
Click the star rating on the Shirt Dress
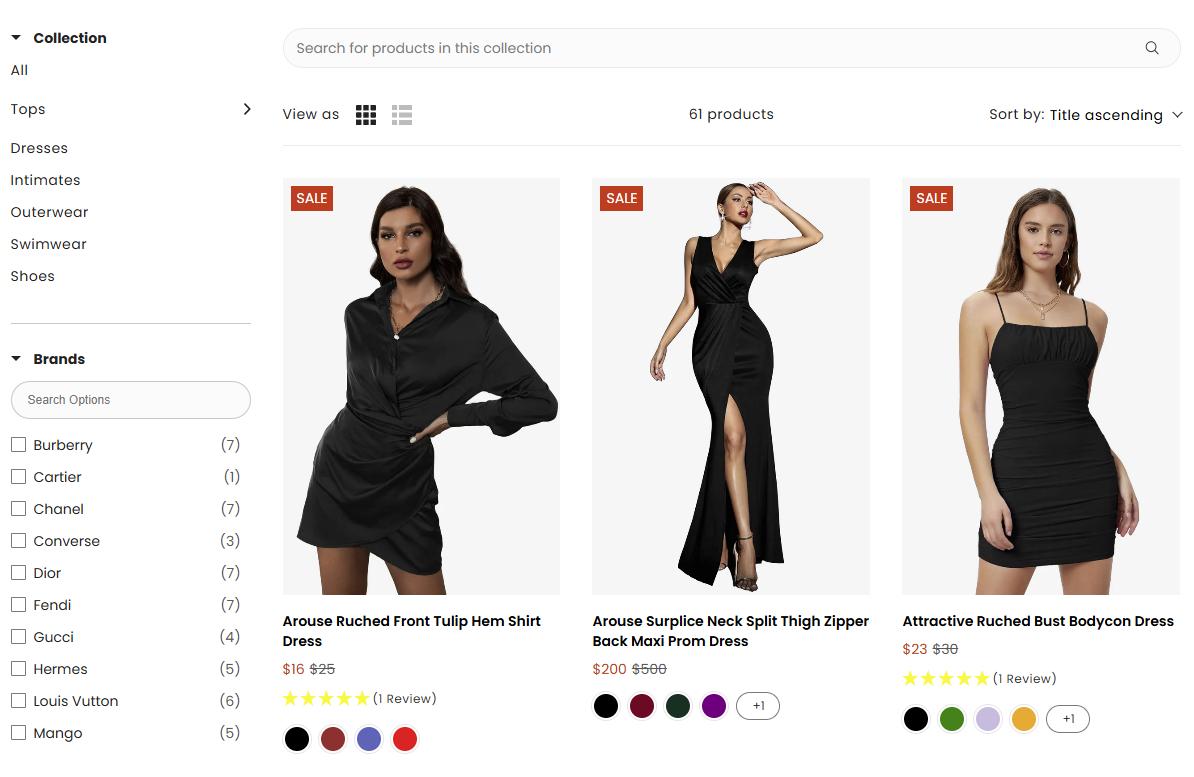[x=326, y=698]
